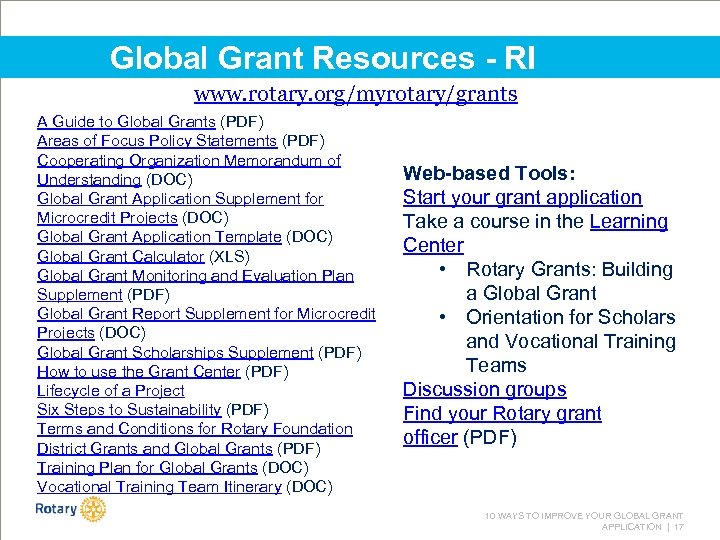This screenshot has width=720, height=540.
Task: Open Global Grant Application Template link
Action: [159, 236]
